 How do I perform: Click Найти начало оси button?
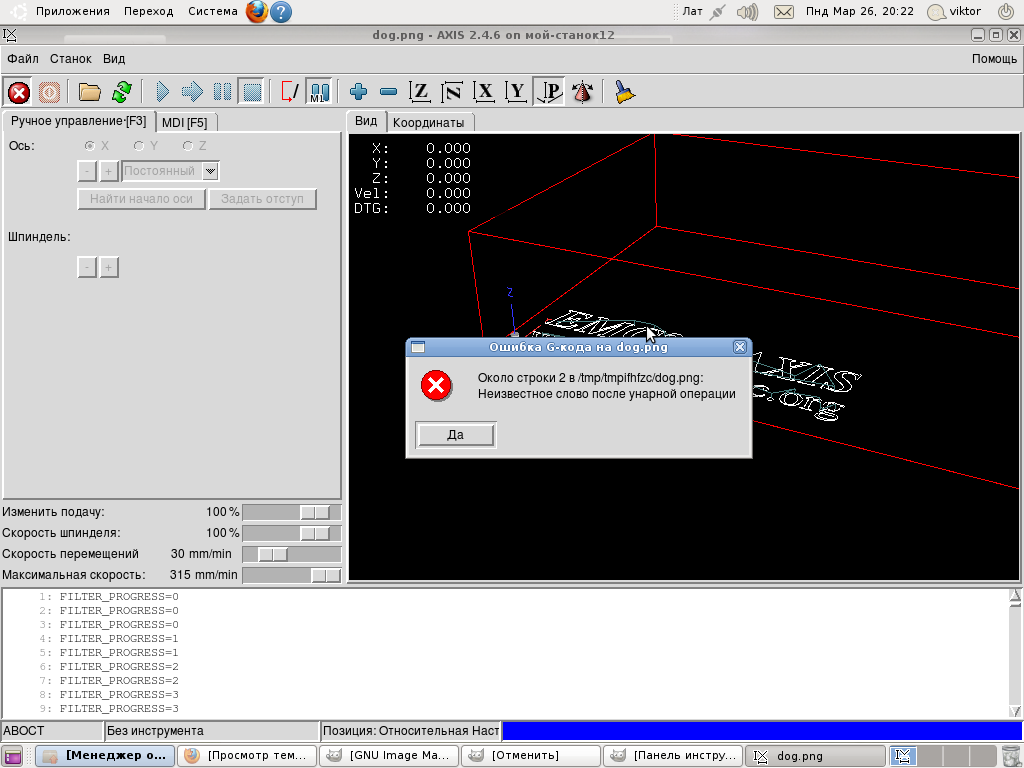pos(141,199)
